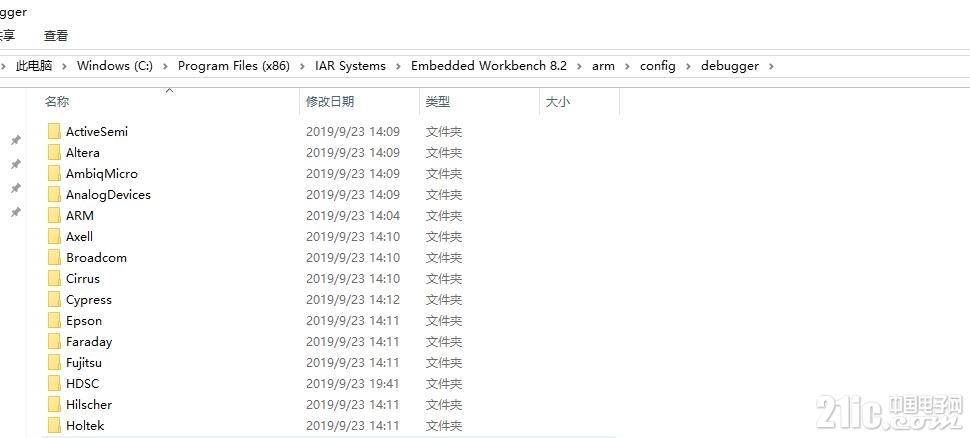Go to config breadcrumb segment
The height and width of the screenshot is (438, 970).
tap(658, 66)
